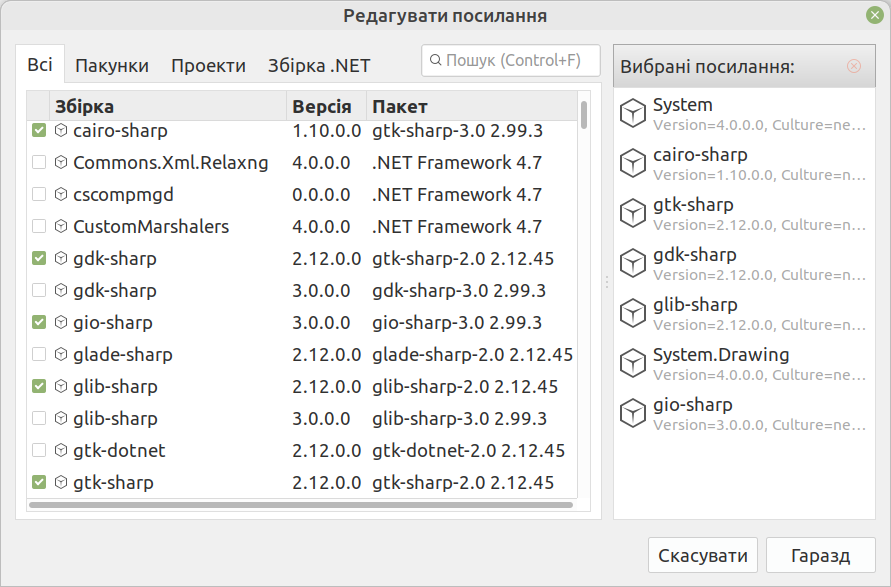
Task: Clear selected references with red X icon
Action: coord(853,66)
